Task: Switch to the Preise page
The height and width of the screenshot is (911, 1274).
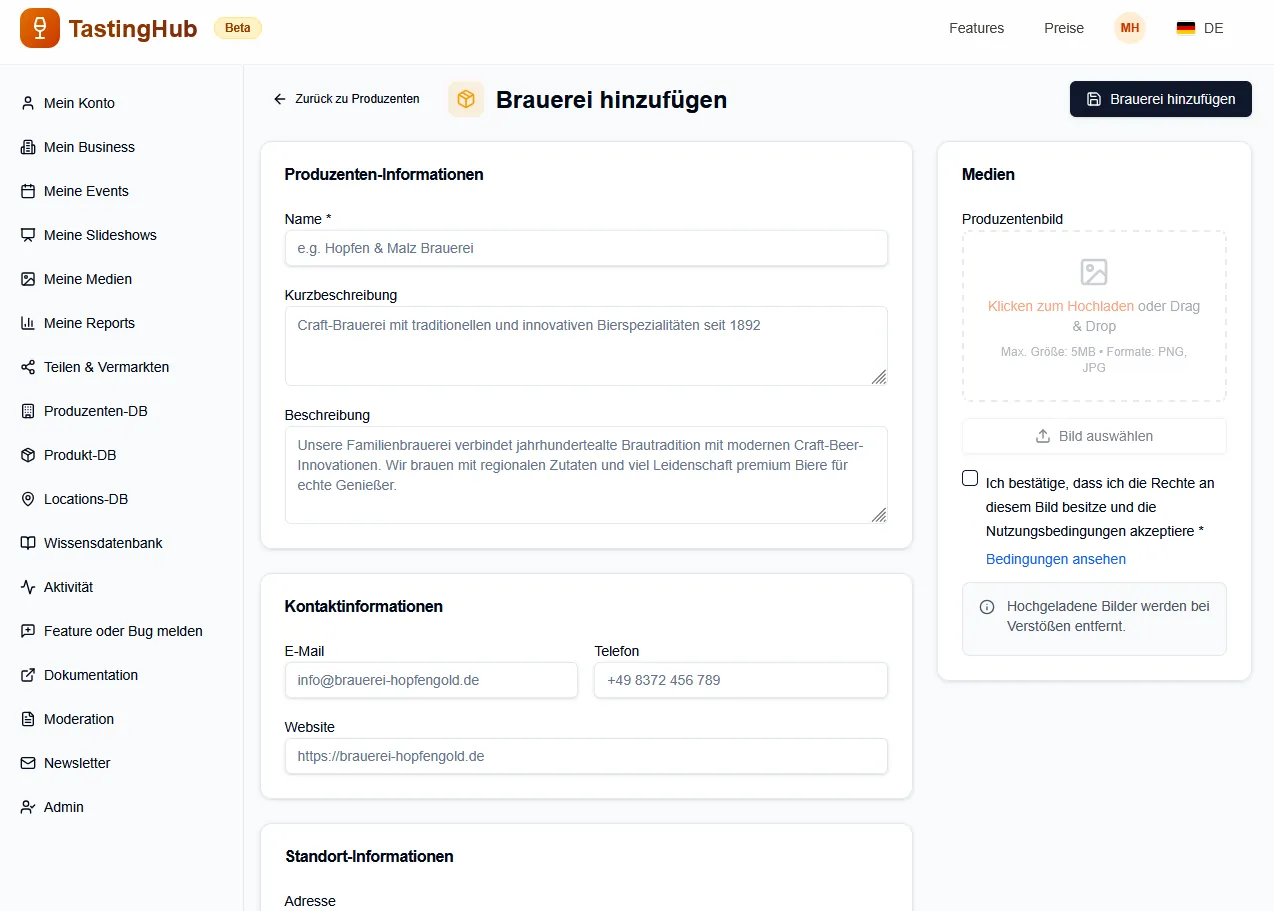Action: 1063,28
